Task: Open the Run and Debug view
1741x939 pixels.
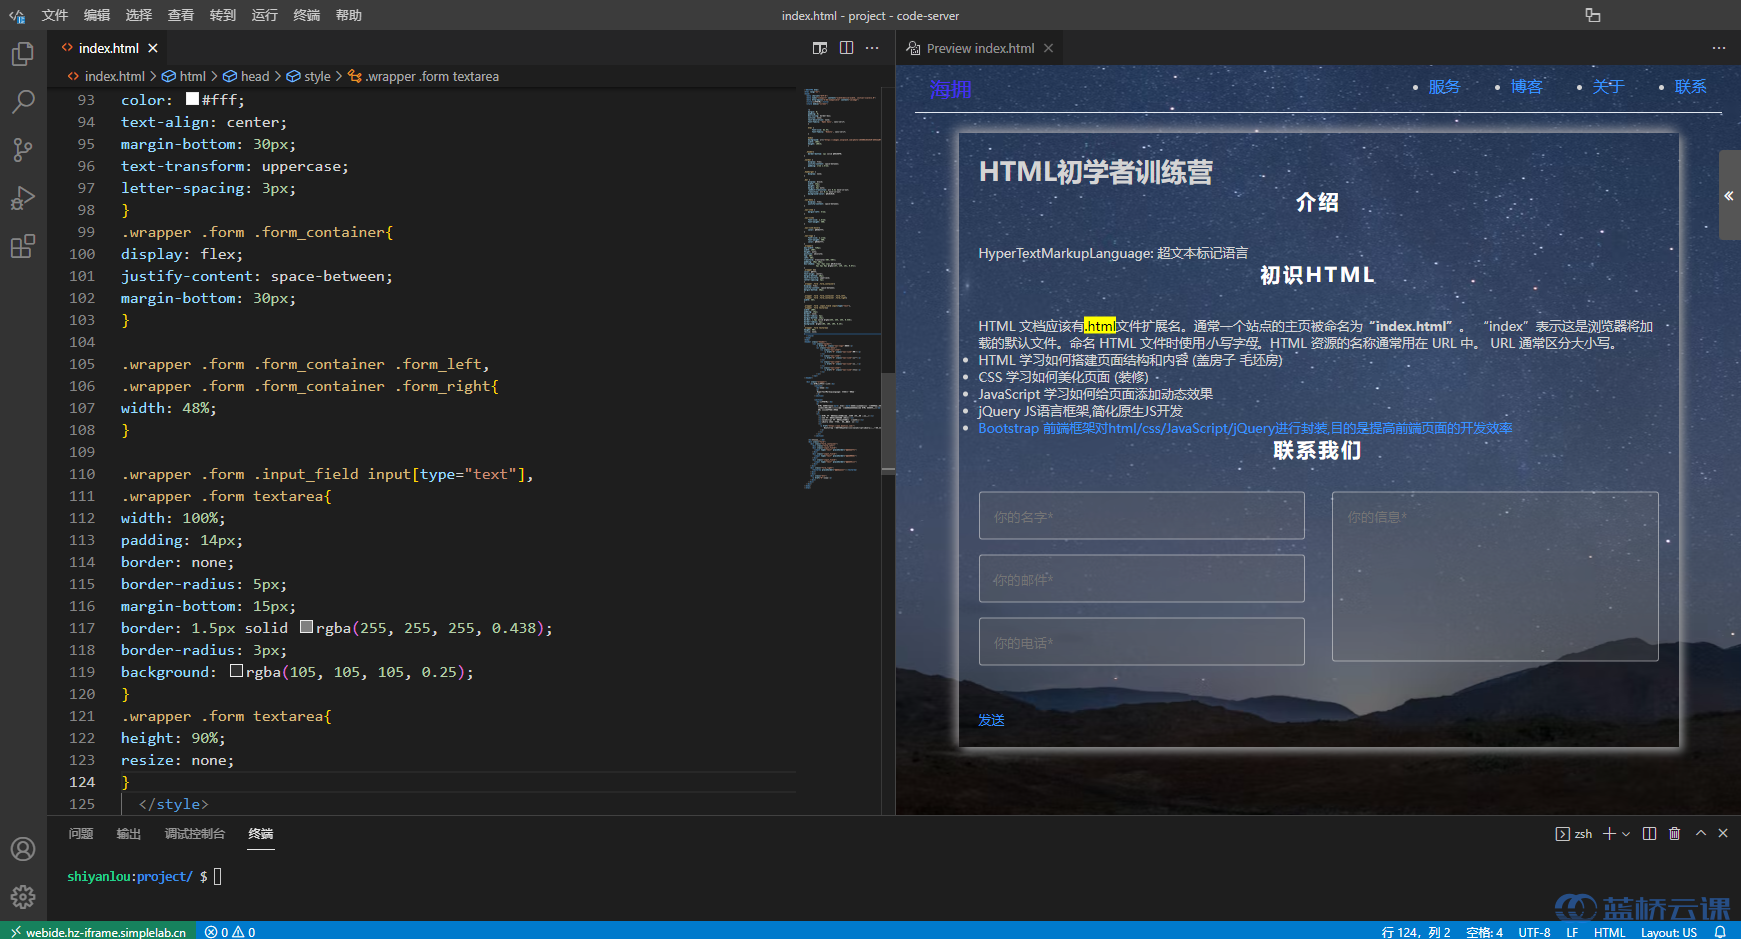Action: pos(23,198)
